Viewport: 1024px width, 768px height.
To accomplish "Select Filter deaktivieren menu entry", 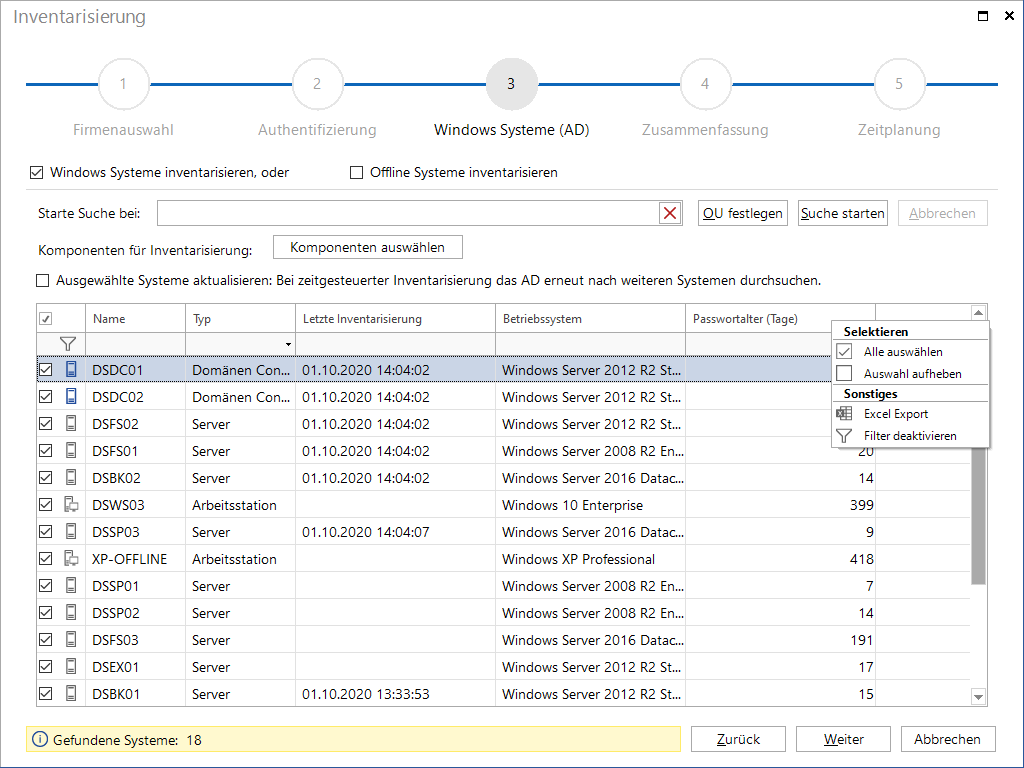I will [x=910, y=436].
